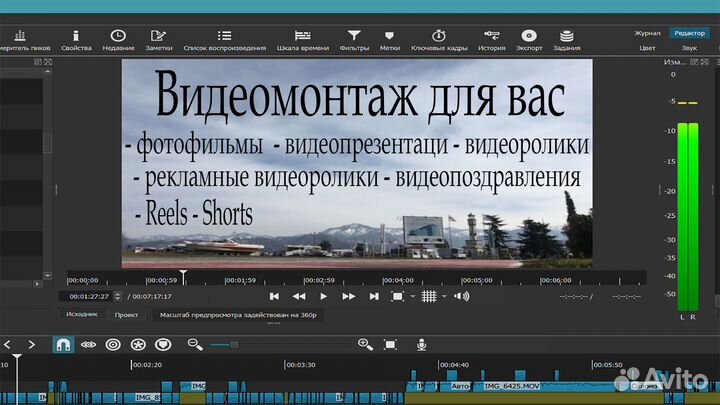Open the Свойства (Properties) panel
The width and height of the screenshot is (720, 405).
click(76, 40)
